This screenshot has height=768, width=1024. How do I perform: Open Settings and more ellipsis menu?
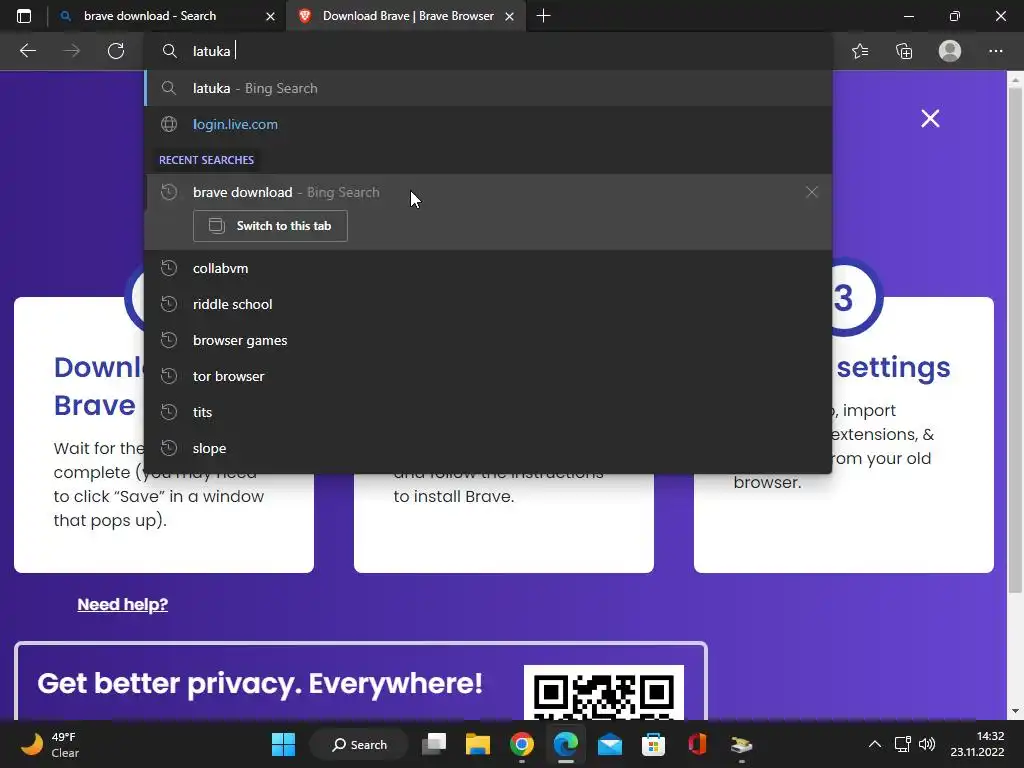coord(995,51)
